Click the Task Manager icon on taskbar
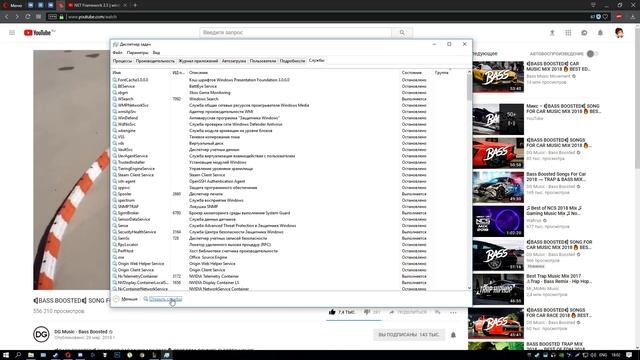 click(x=167, y=355)
